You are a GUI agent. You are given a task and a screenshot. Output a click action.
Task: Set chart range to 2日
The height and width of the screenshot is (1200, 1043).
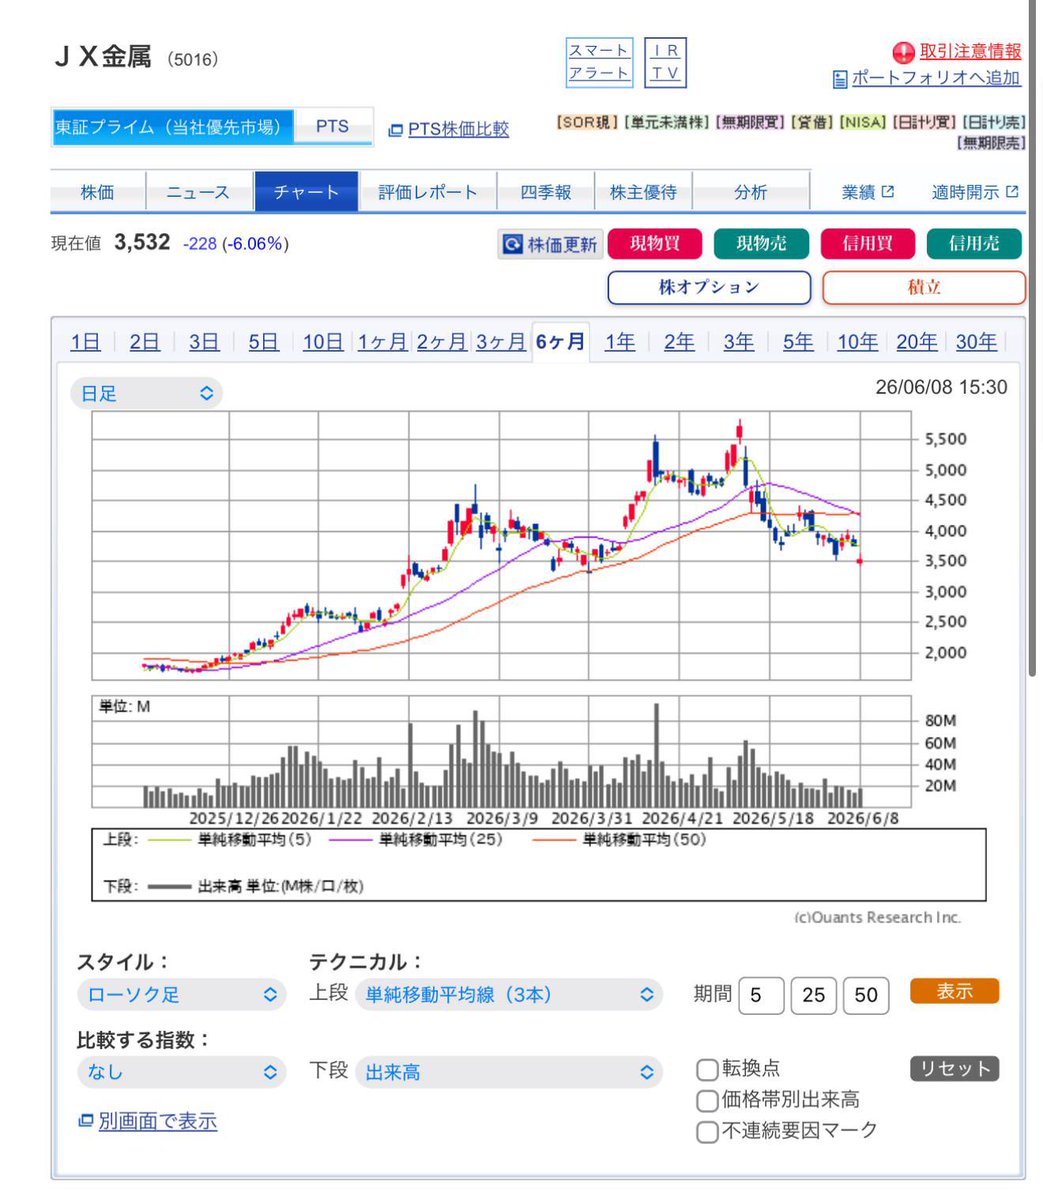pyautogui.click(x=145, y=342)
